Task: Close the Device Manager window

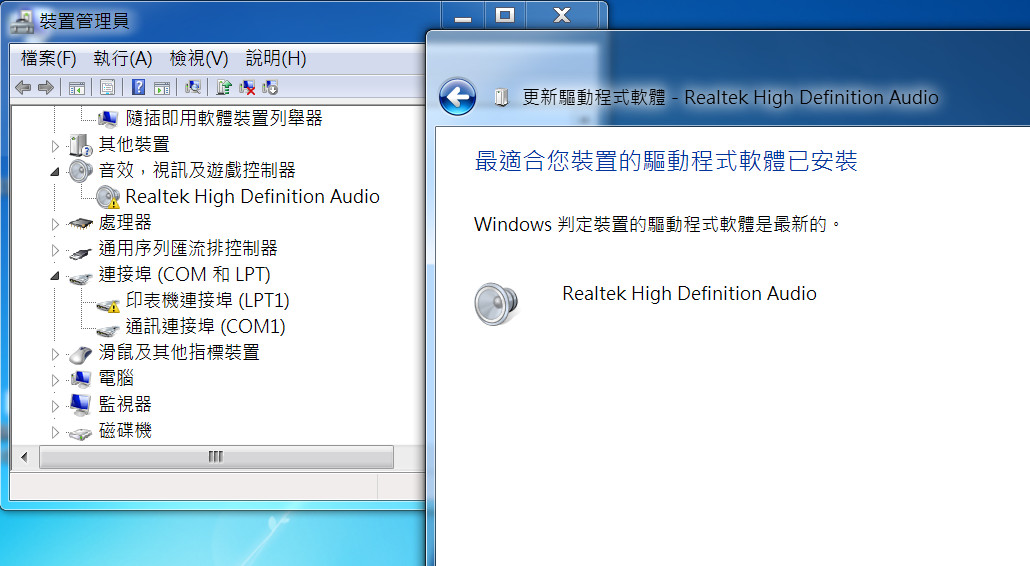Action: tap(562, 16)
